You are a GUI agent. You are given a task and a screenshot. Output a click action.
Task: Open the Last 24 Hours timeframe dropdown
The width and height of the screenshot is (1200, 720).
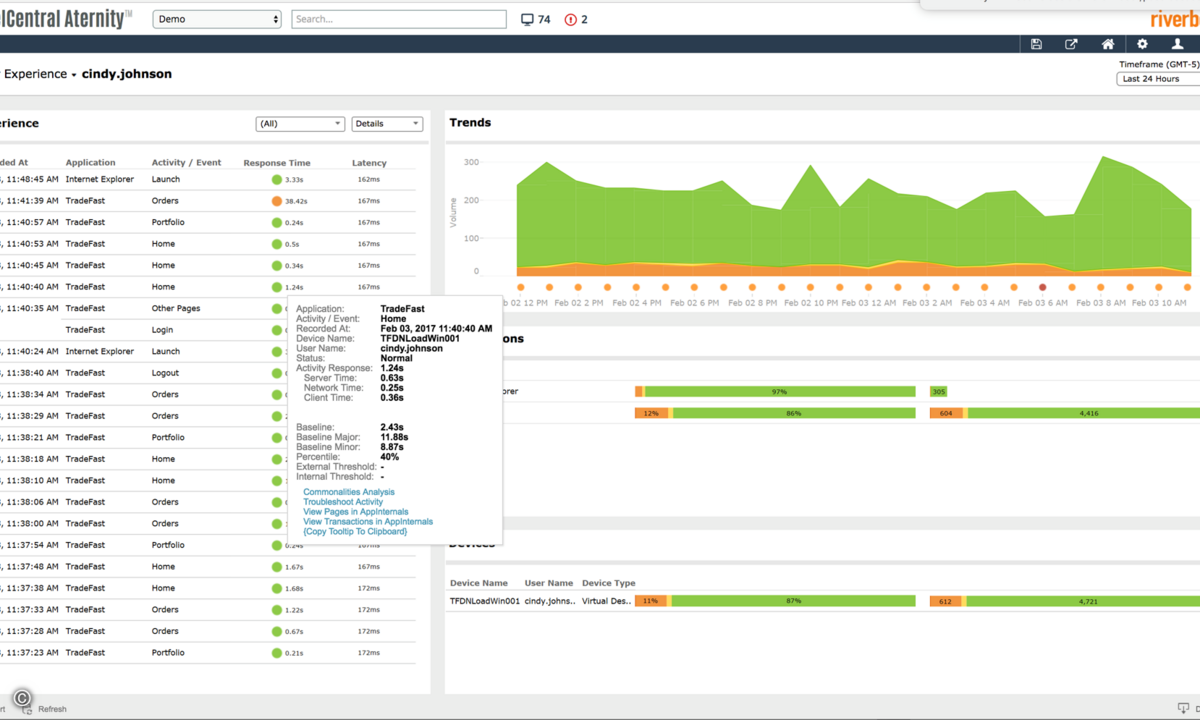click(x=1158, y=78)
